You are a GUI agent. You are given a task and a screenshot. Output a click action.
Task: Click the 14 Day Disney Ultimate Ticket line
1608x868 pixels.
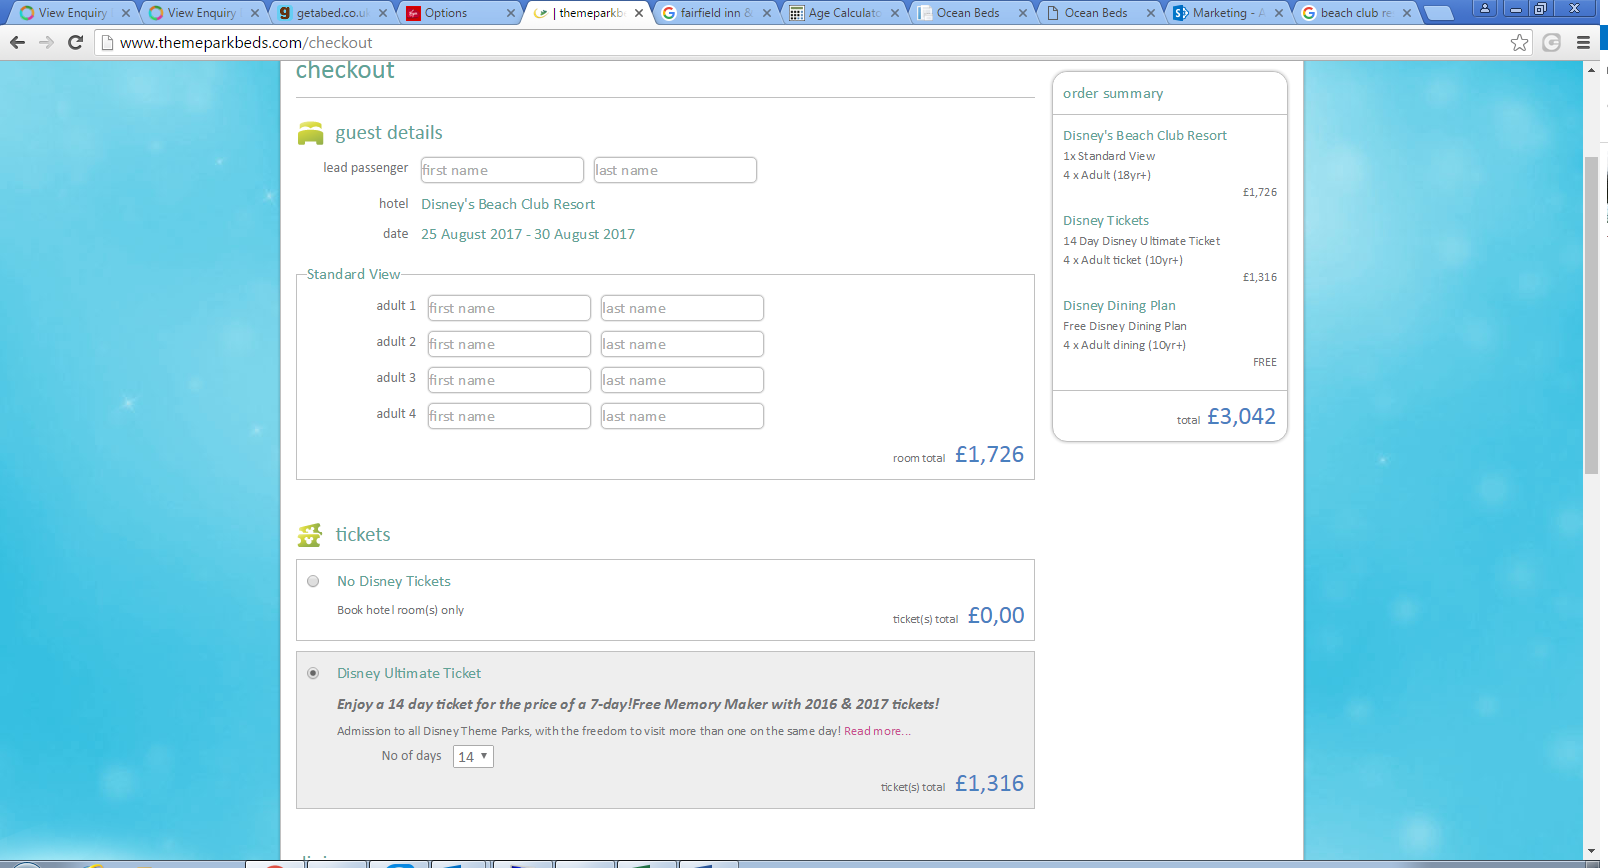click(x=1141, y=241)
